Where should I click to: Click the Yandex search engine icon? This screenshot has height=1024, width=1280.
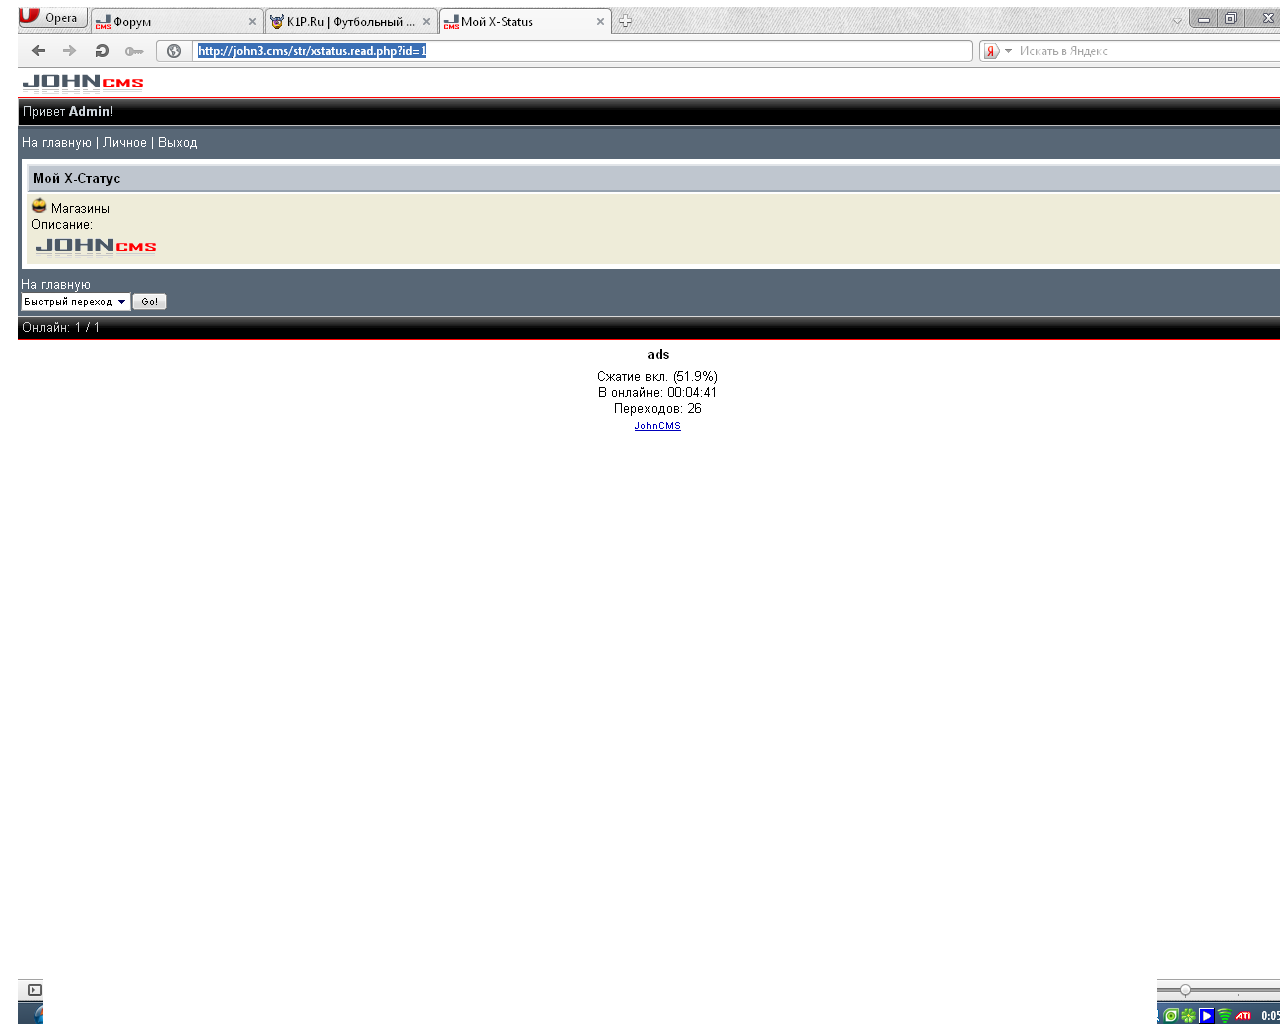[991, 51]
